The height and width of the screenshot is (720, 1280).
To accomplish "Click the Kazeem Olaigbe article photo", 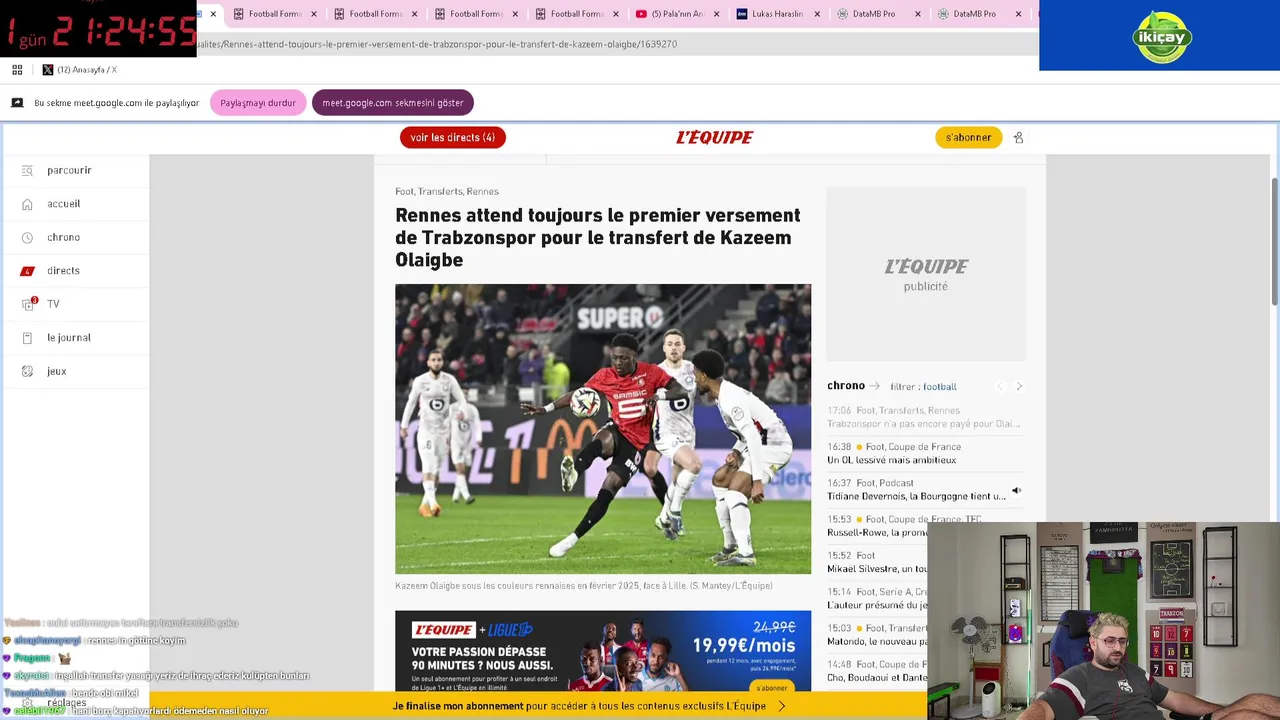I will (x=603, y=429).
